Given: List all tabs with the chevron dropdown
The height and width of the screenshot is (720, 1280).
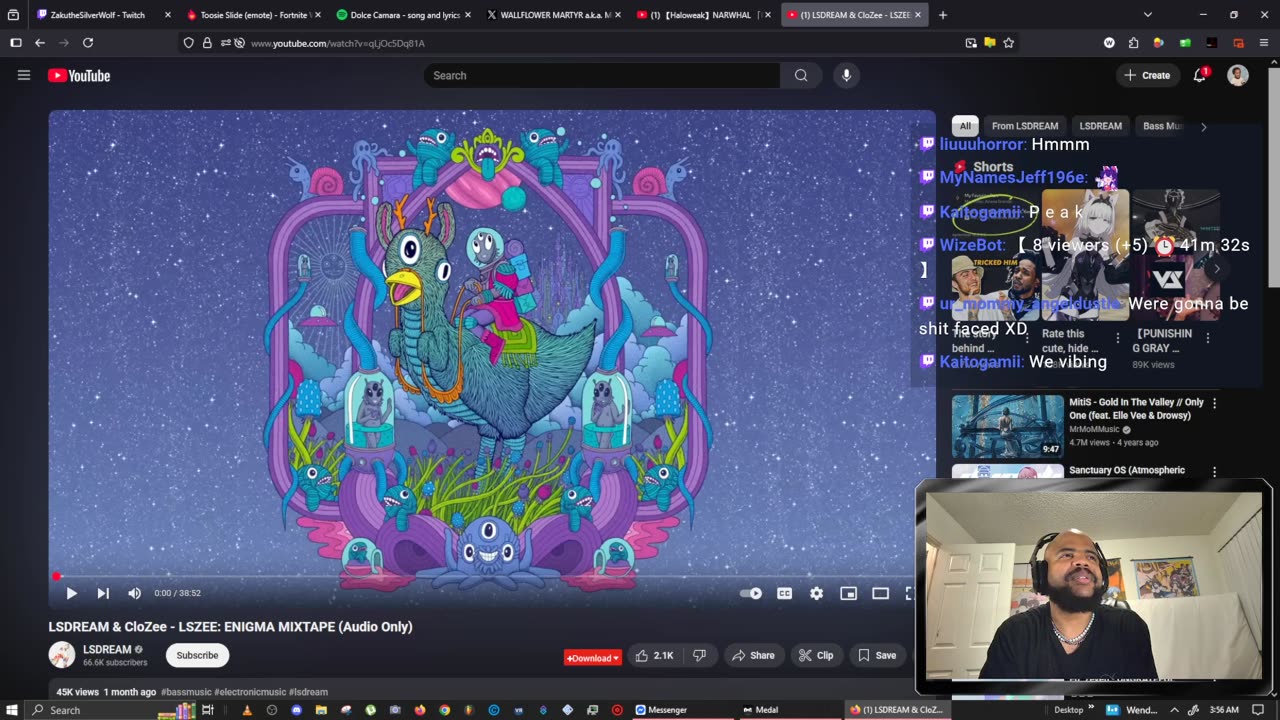Looking at the screenshot, I should [1147, 15].
